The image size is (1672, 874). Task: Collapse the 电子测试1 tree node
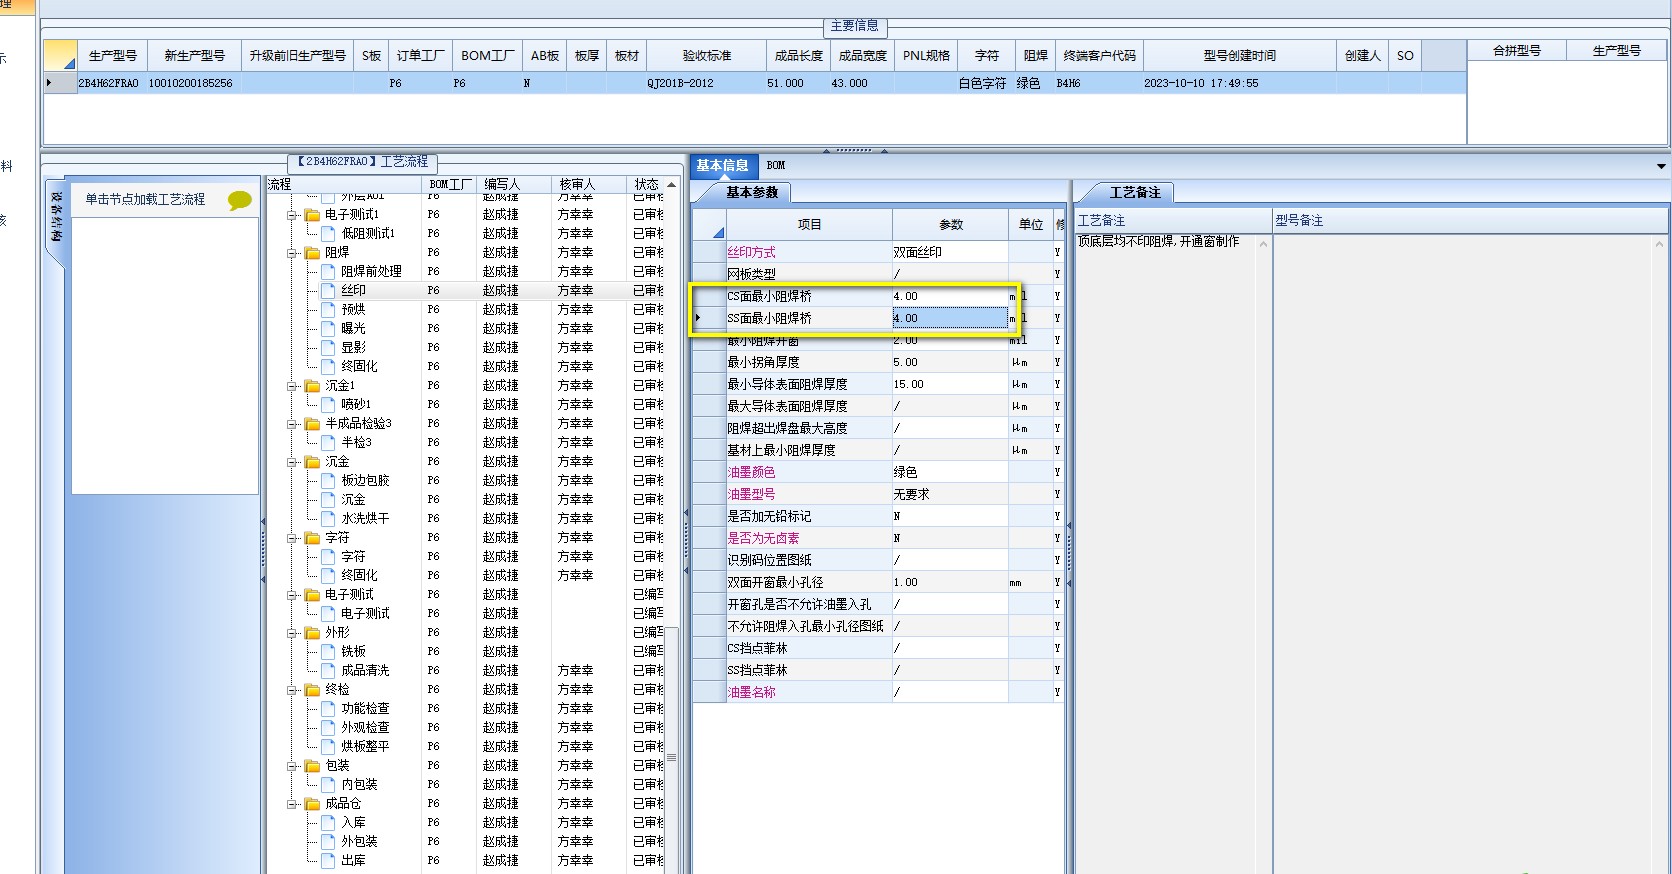[x=293, y=215]
